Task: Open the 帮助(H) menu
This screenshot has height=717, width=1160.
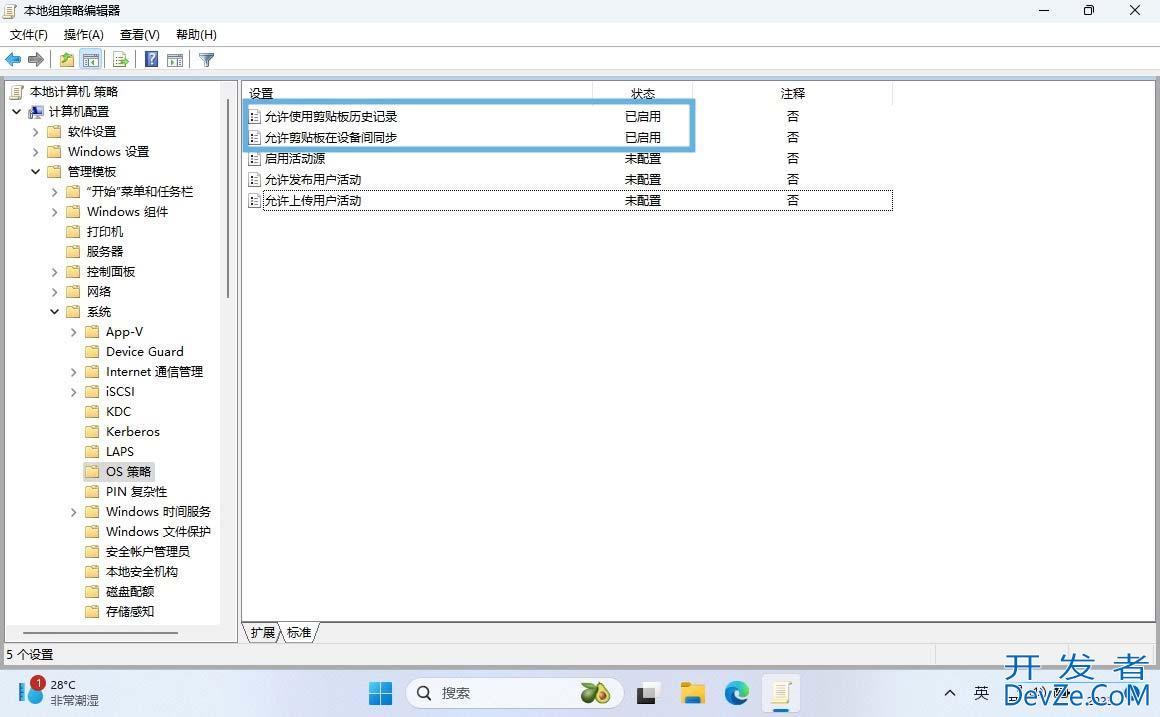Action: [196, 35]
